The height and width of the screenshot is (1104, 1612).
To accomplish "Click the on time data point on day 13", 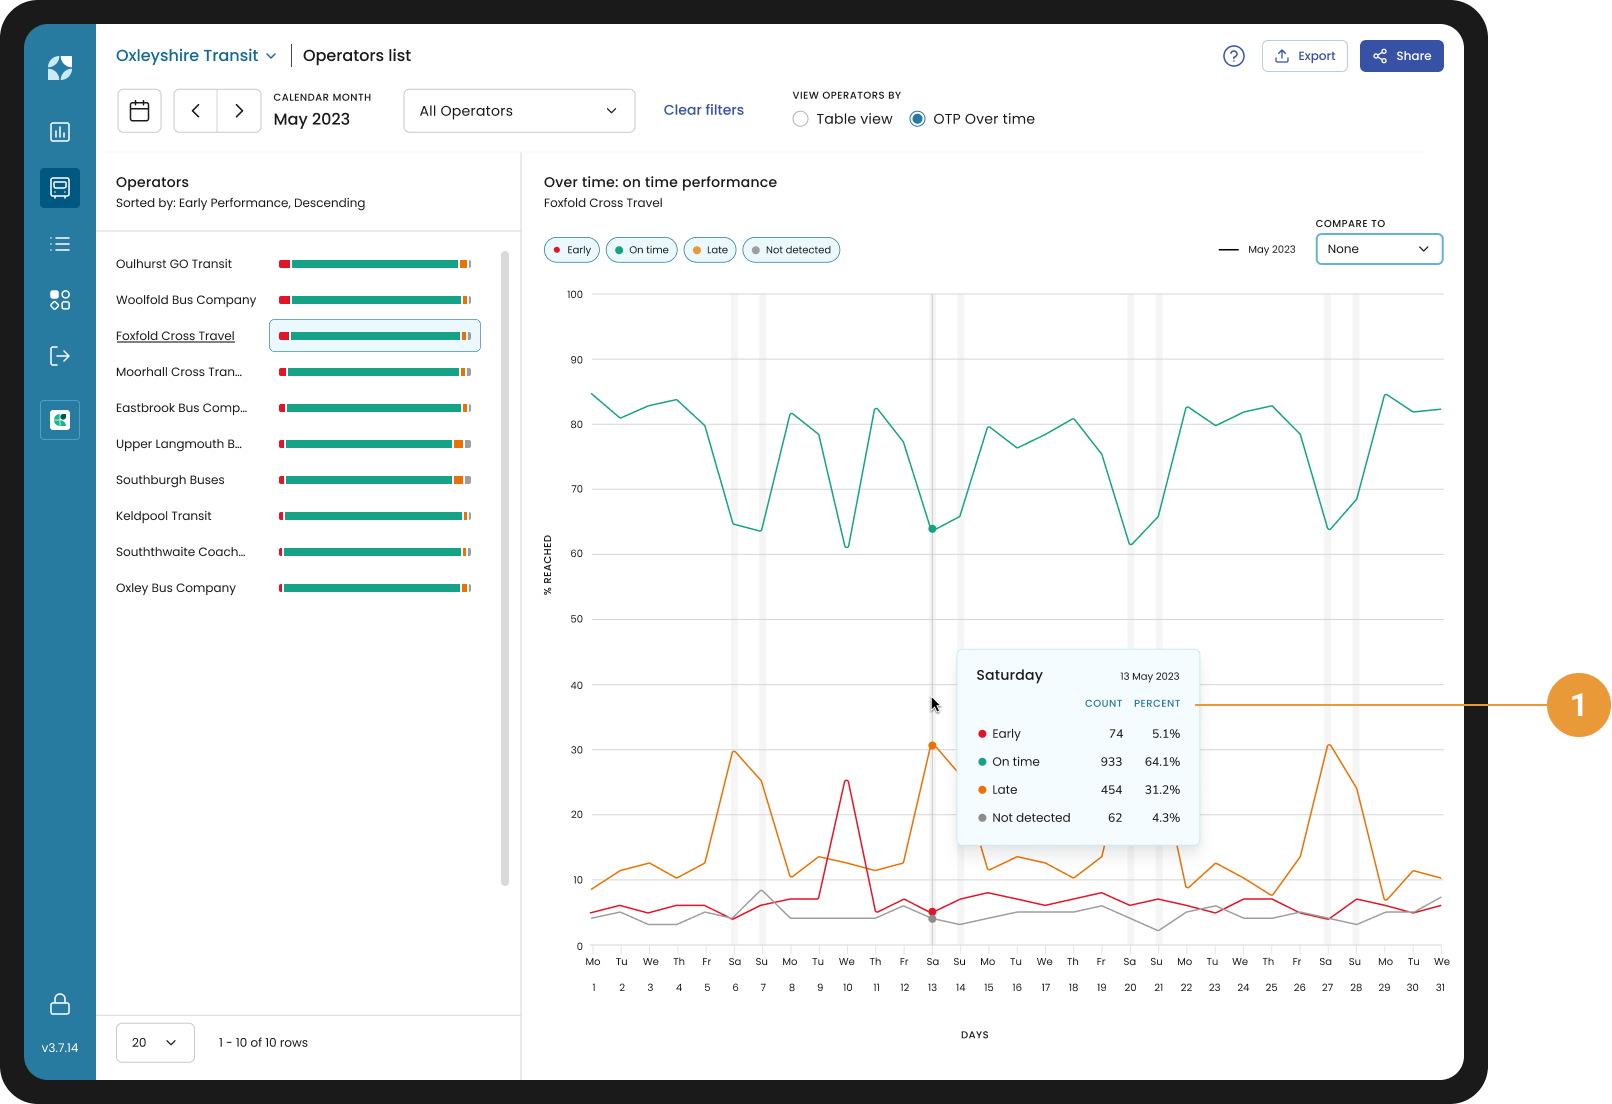I will 932,529.
